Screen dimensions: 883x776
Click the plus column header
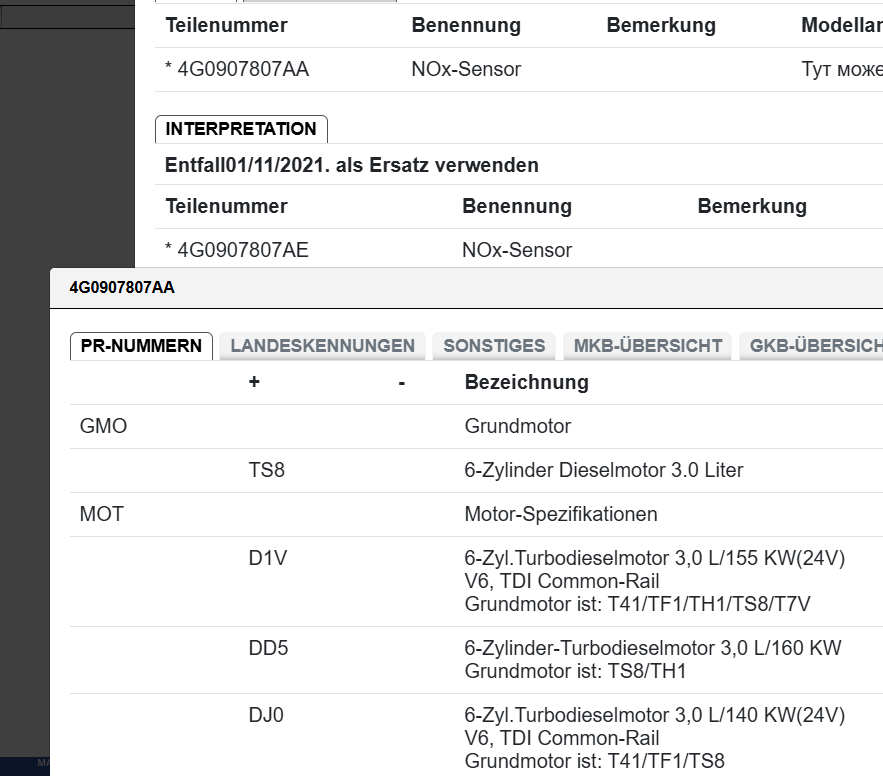tap(254, 382)
